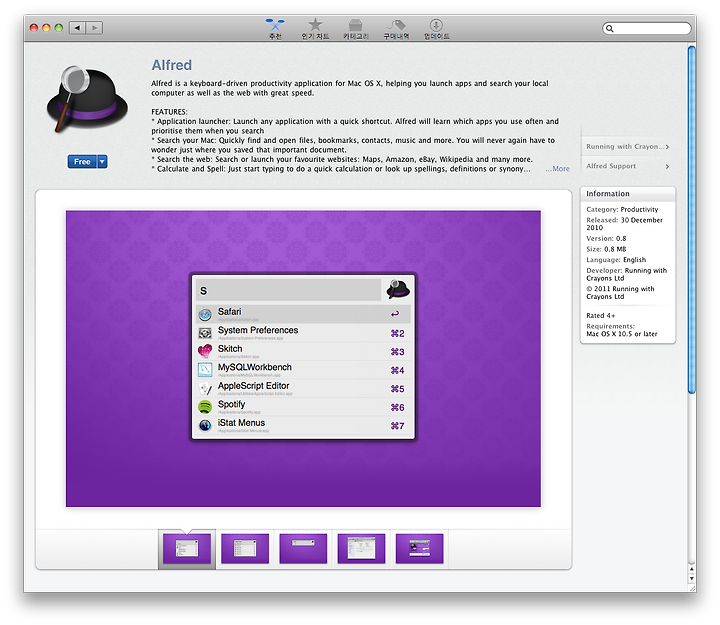The image size is (720, 625).
Task: Click the 'Released: 30 December 2010' line
Action: [x=624, y=224]
